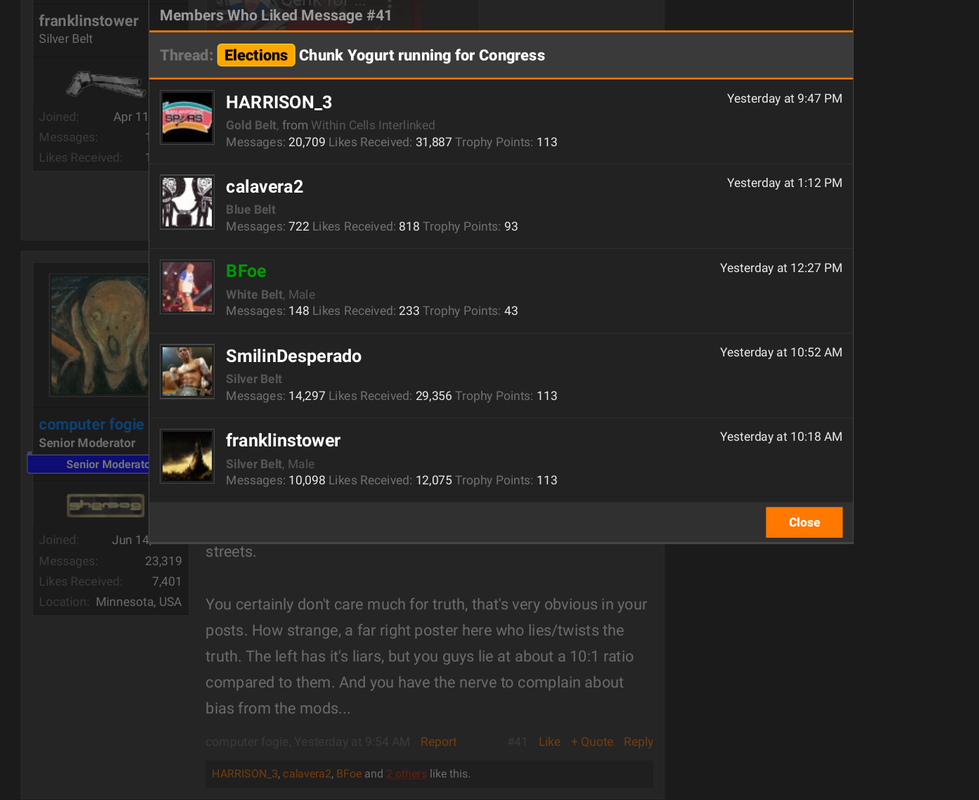Close the Members Who Liked dialog

[804, 522]
